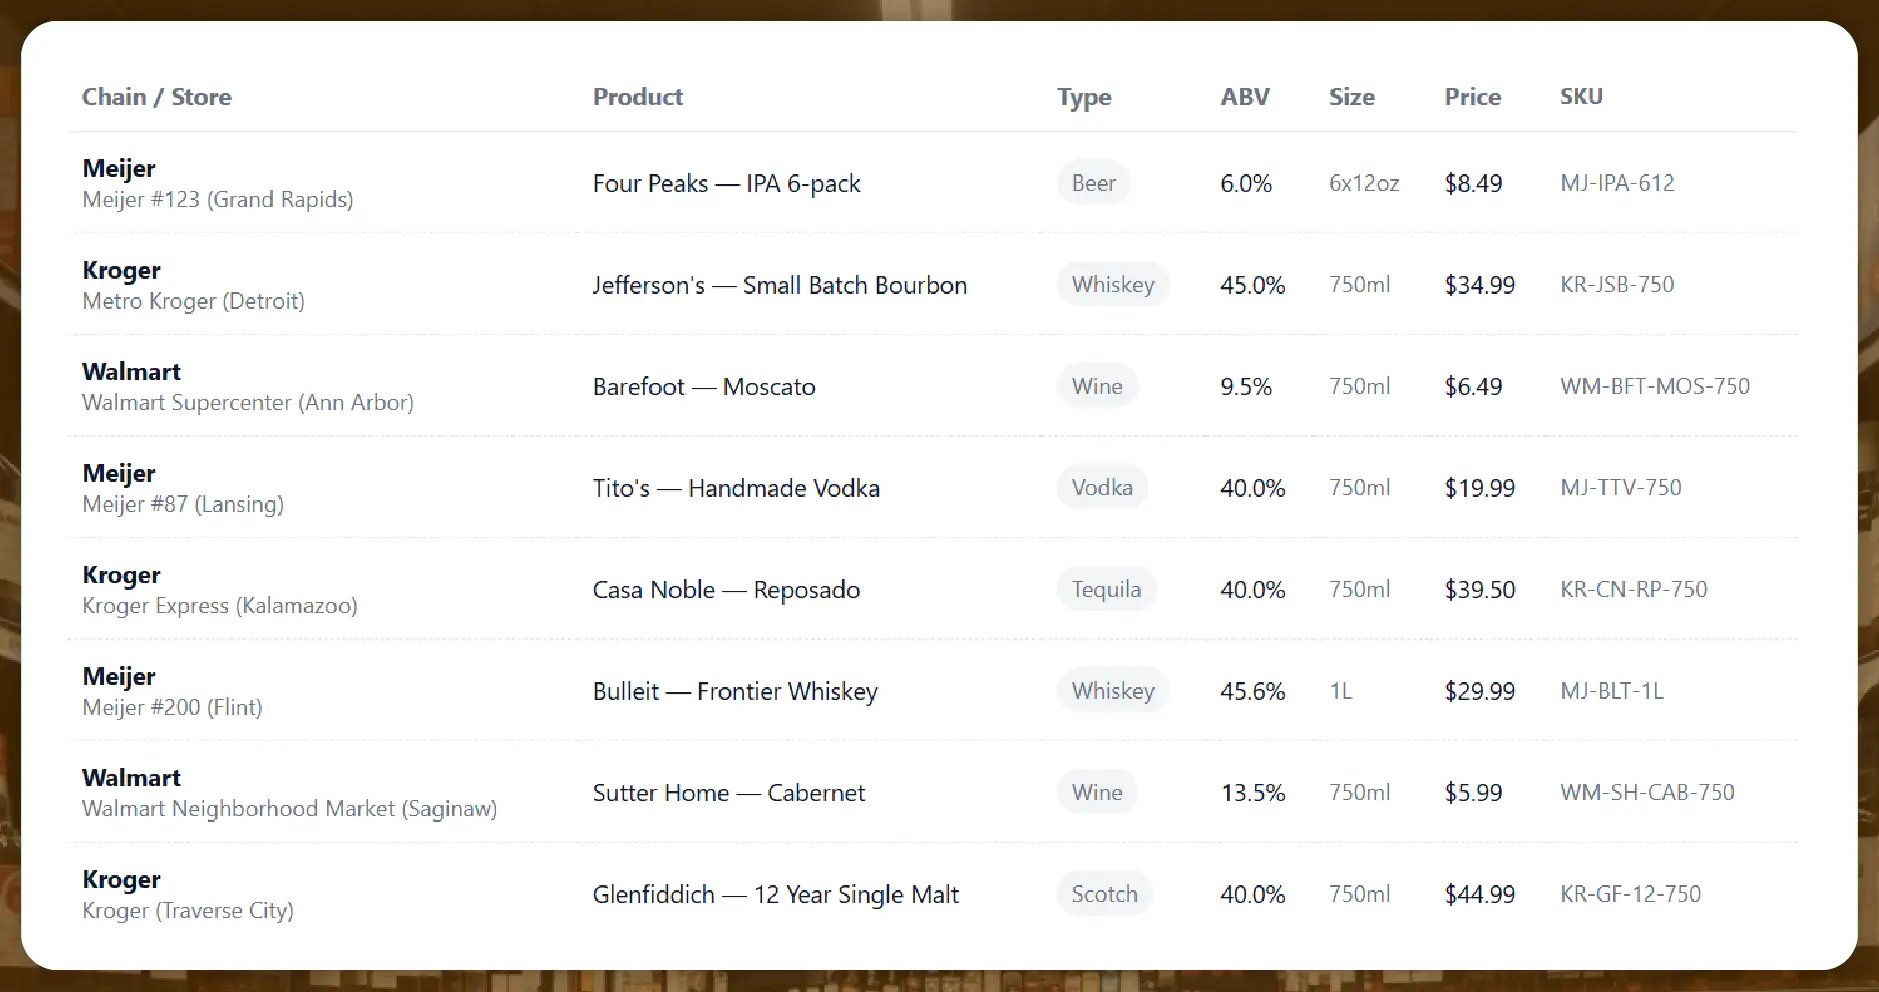Sort by the Price column header
The image size is (1879, 992).
coord(1472,97)
